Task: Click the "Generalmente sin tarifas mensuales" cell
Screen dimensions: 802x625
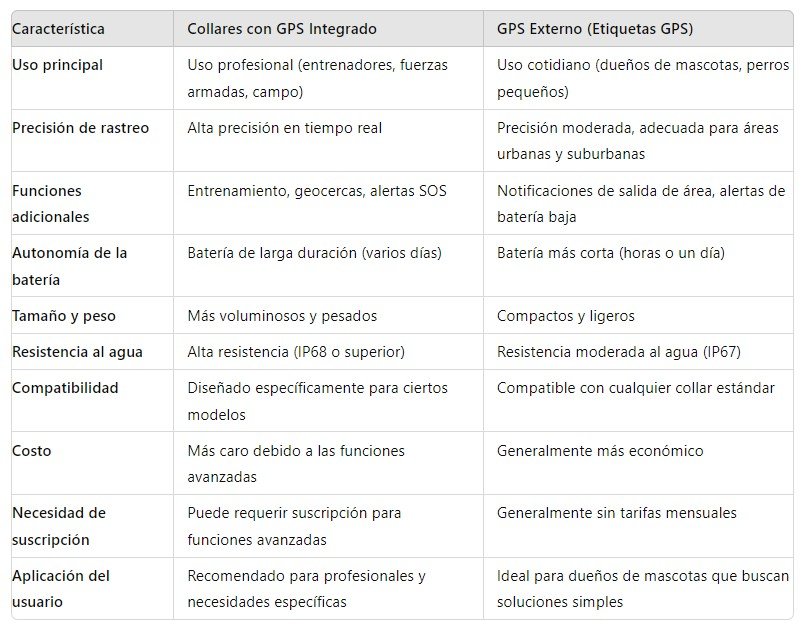Action: point(617,513)
